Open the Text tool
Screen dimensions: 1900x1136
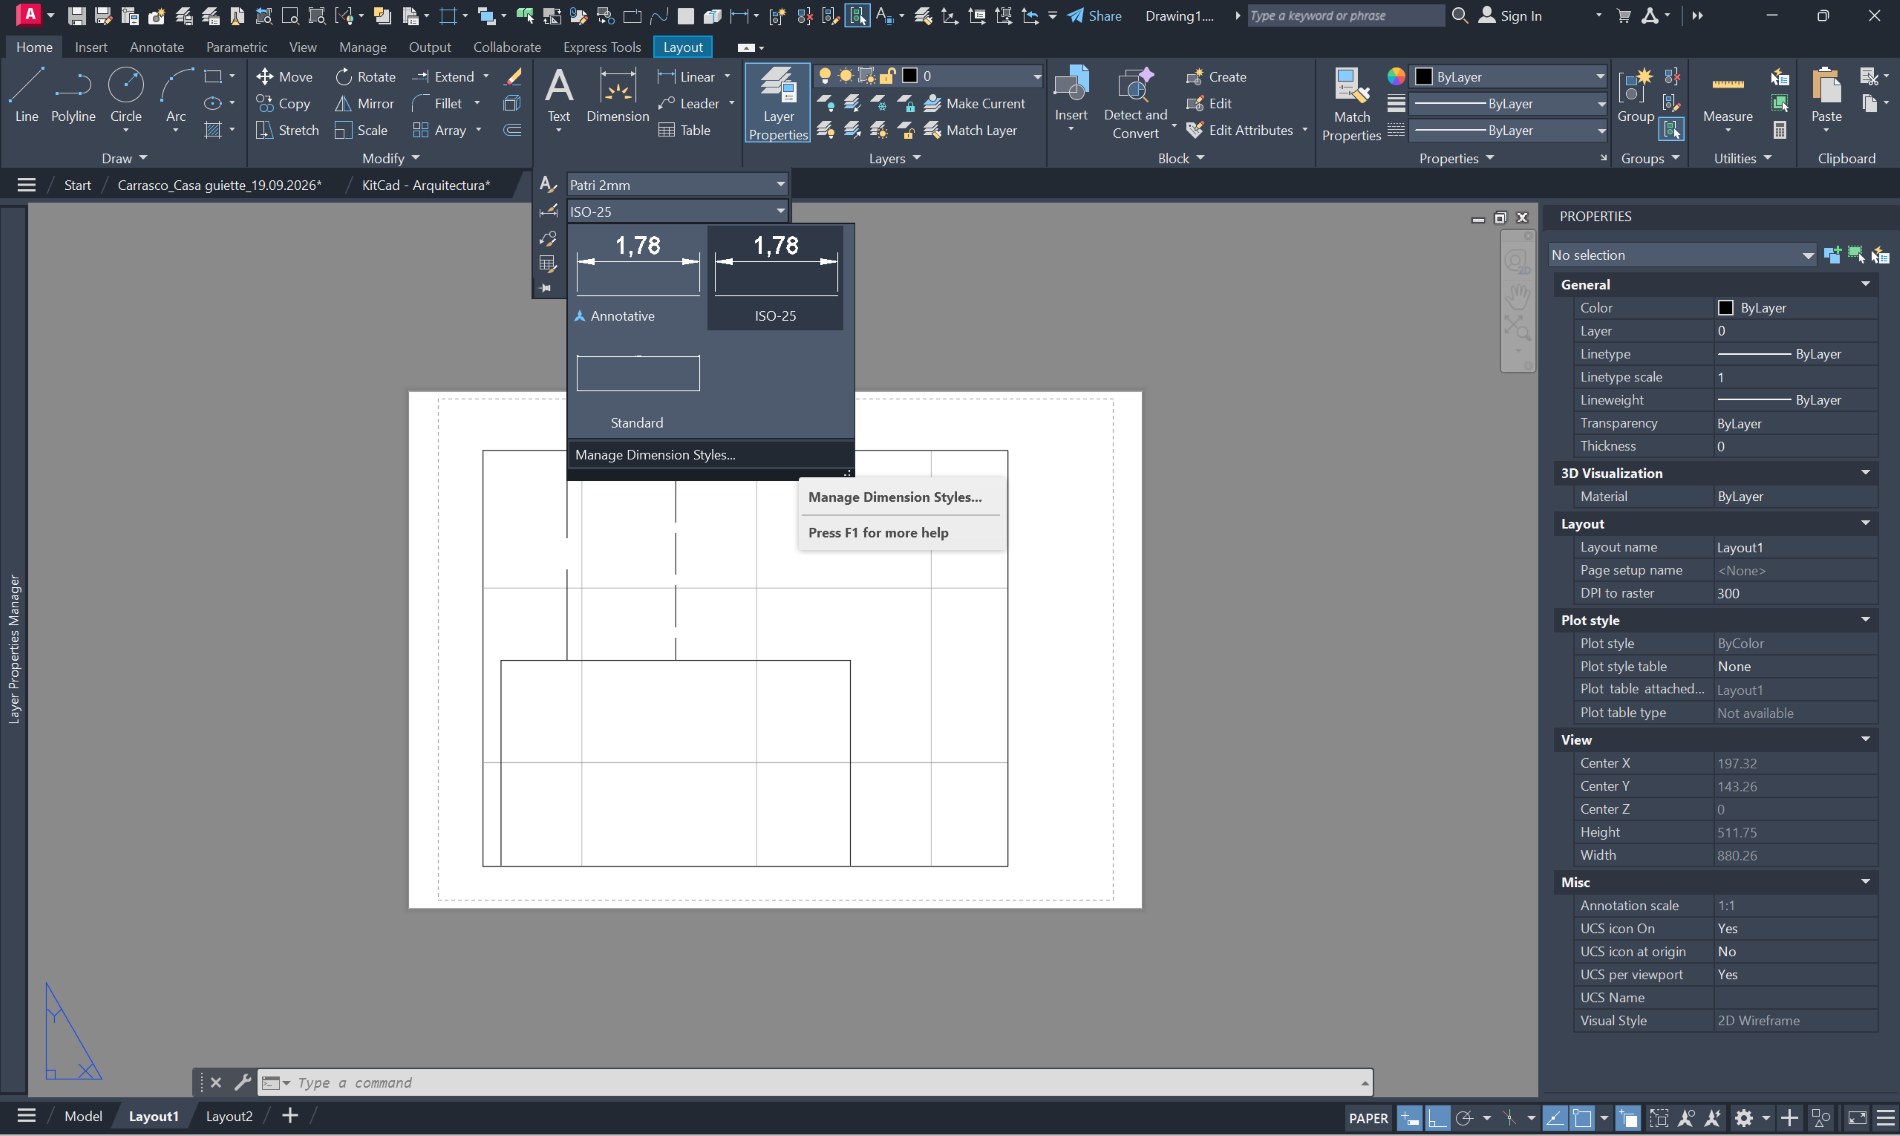click(x=559, y=95)
